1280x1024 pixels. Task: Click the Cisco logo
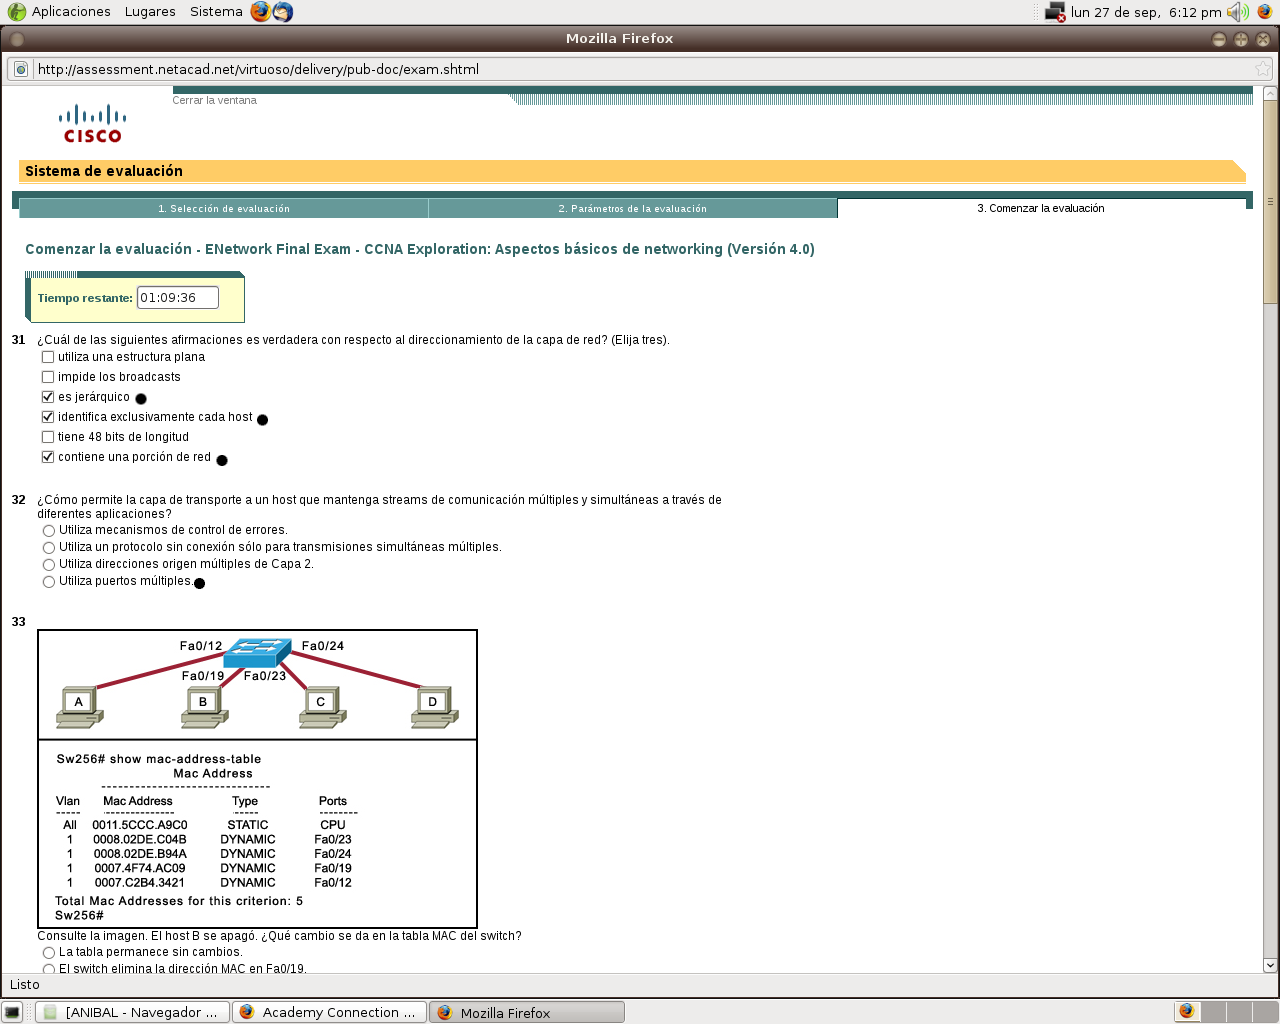[92, 124]
